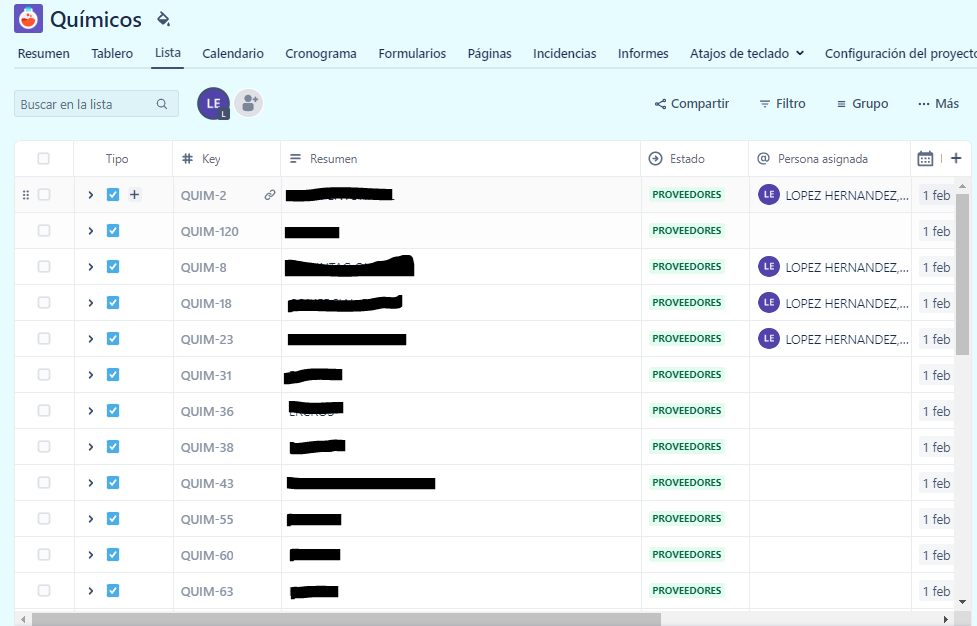Switch to the Resumen tab
The width and height of the screenshot is (977, 626).
pyautogui.click(x=44, y=54)
